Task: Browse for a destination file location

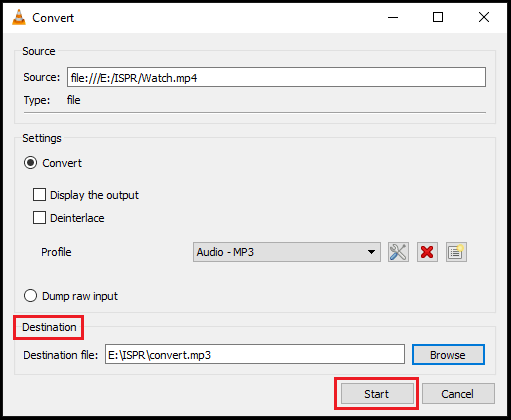Action: click(x=448, y=355)
